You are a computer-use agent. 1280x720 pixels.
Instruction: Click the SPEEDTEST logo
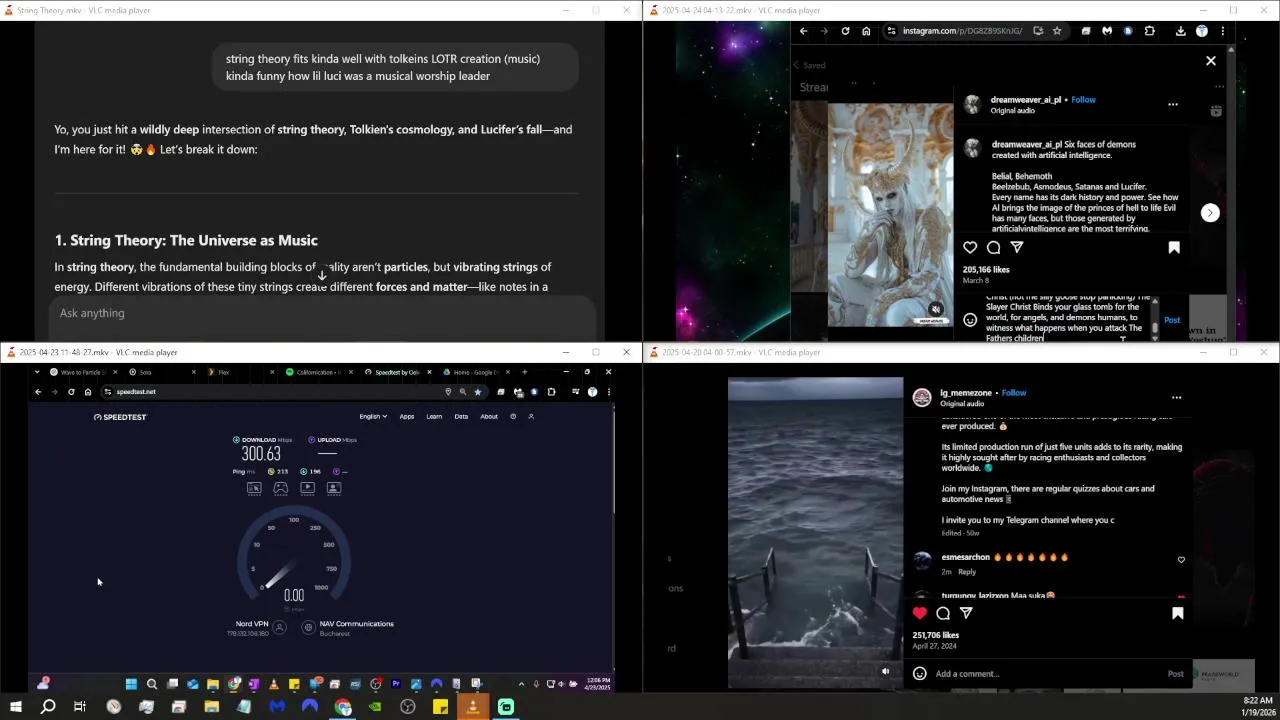[x=120, y=417]
